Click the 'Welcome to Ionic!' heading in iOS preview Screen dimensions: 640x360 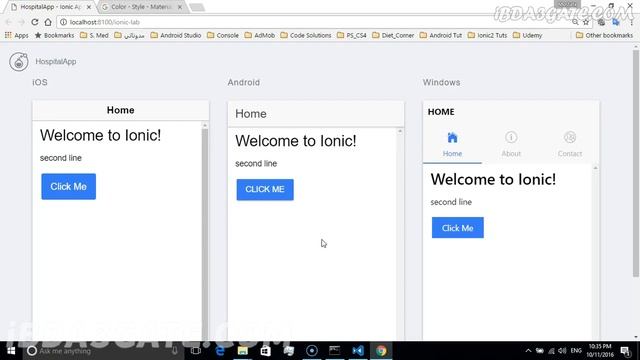(100, 135)
